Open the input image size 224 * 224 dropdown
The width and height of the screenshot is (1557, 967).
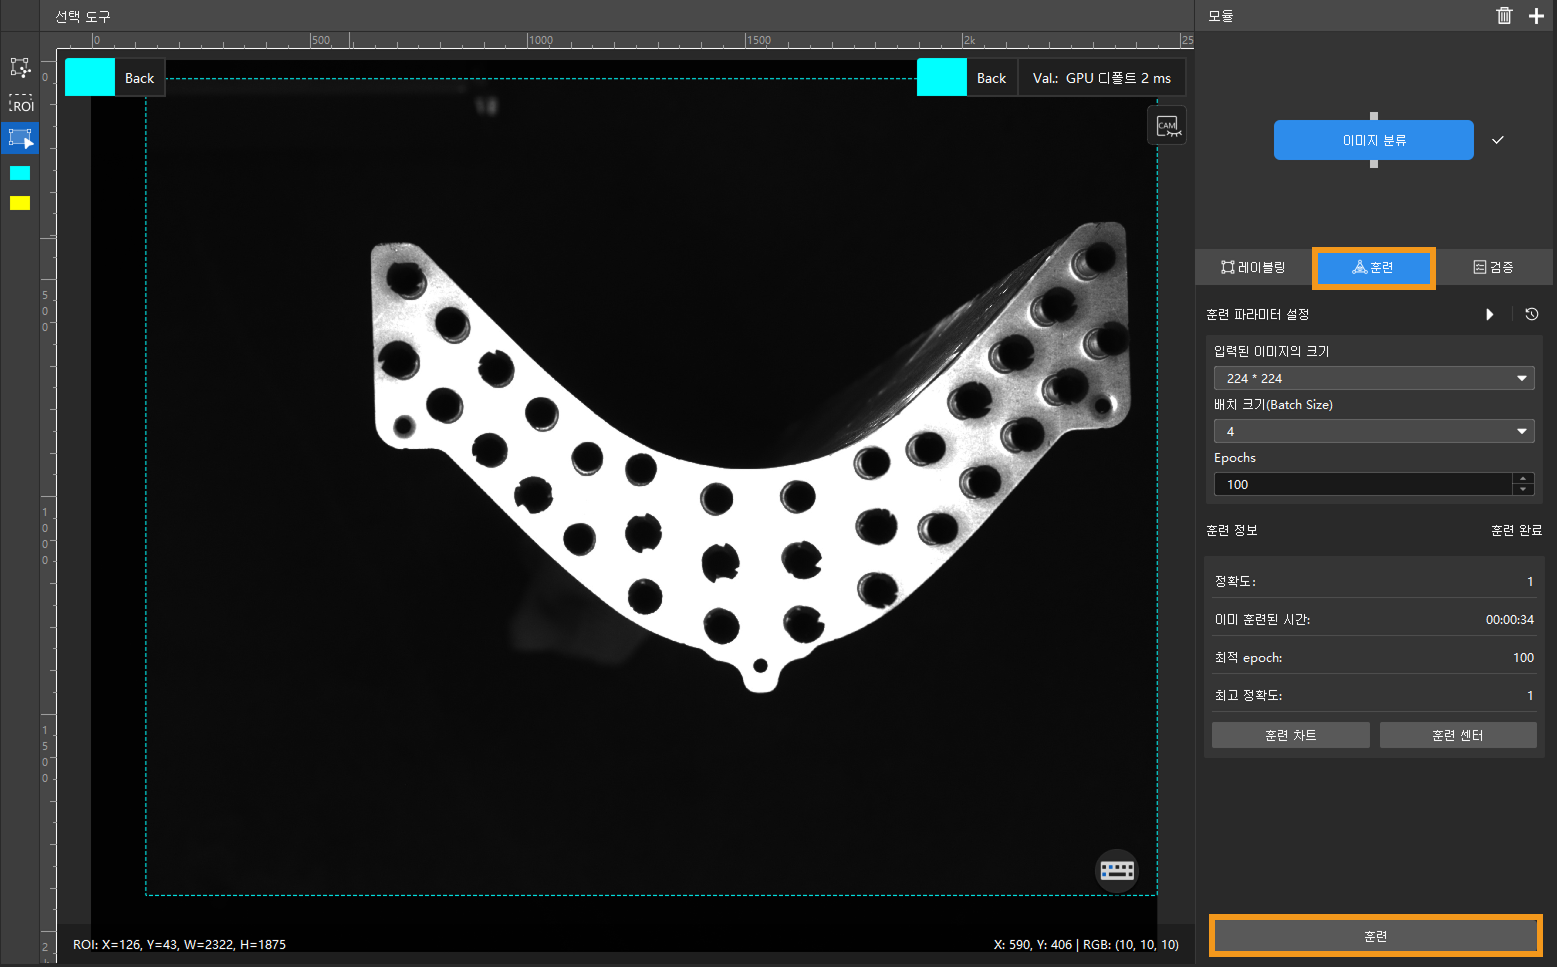(x=1373, y=378)
